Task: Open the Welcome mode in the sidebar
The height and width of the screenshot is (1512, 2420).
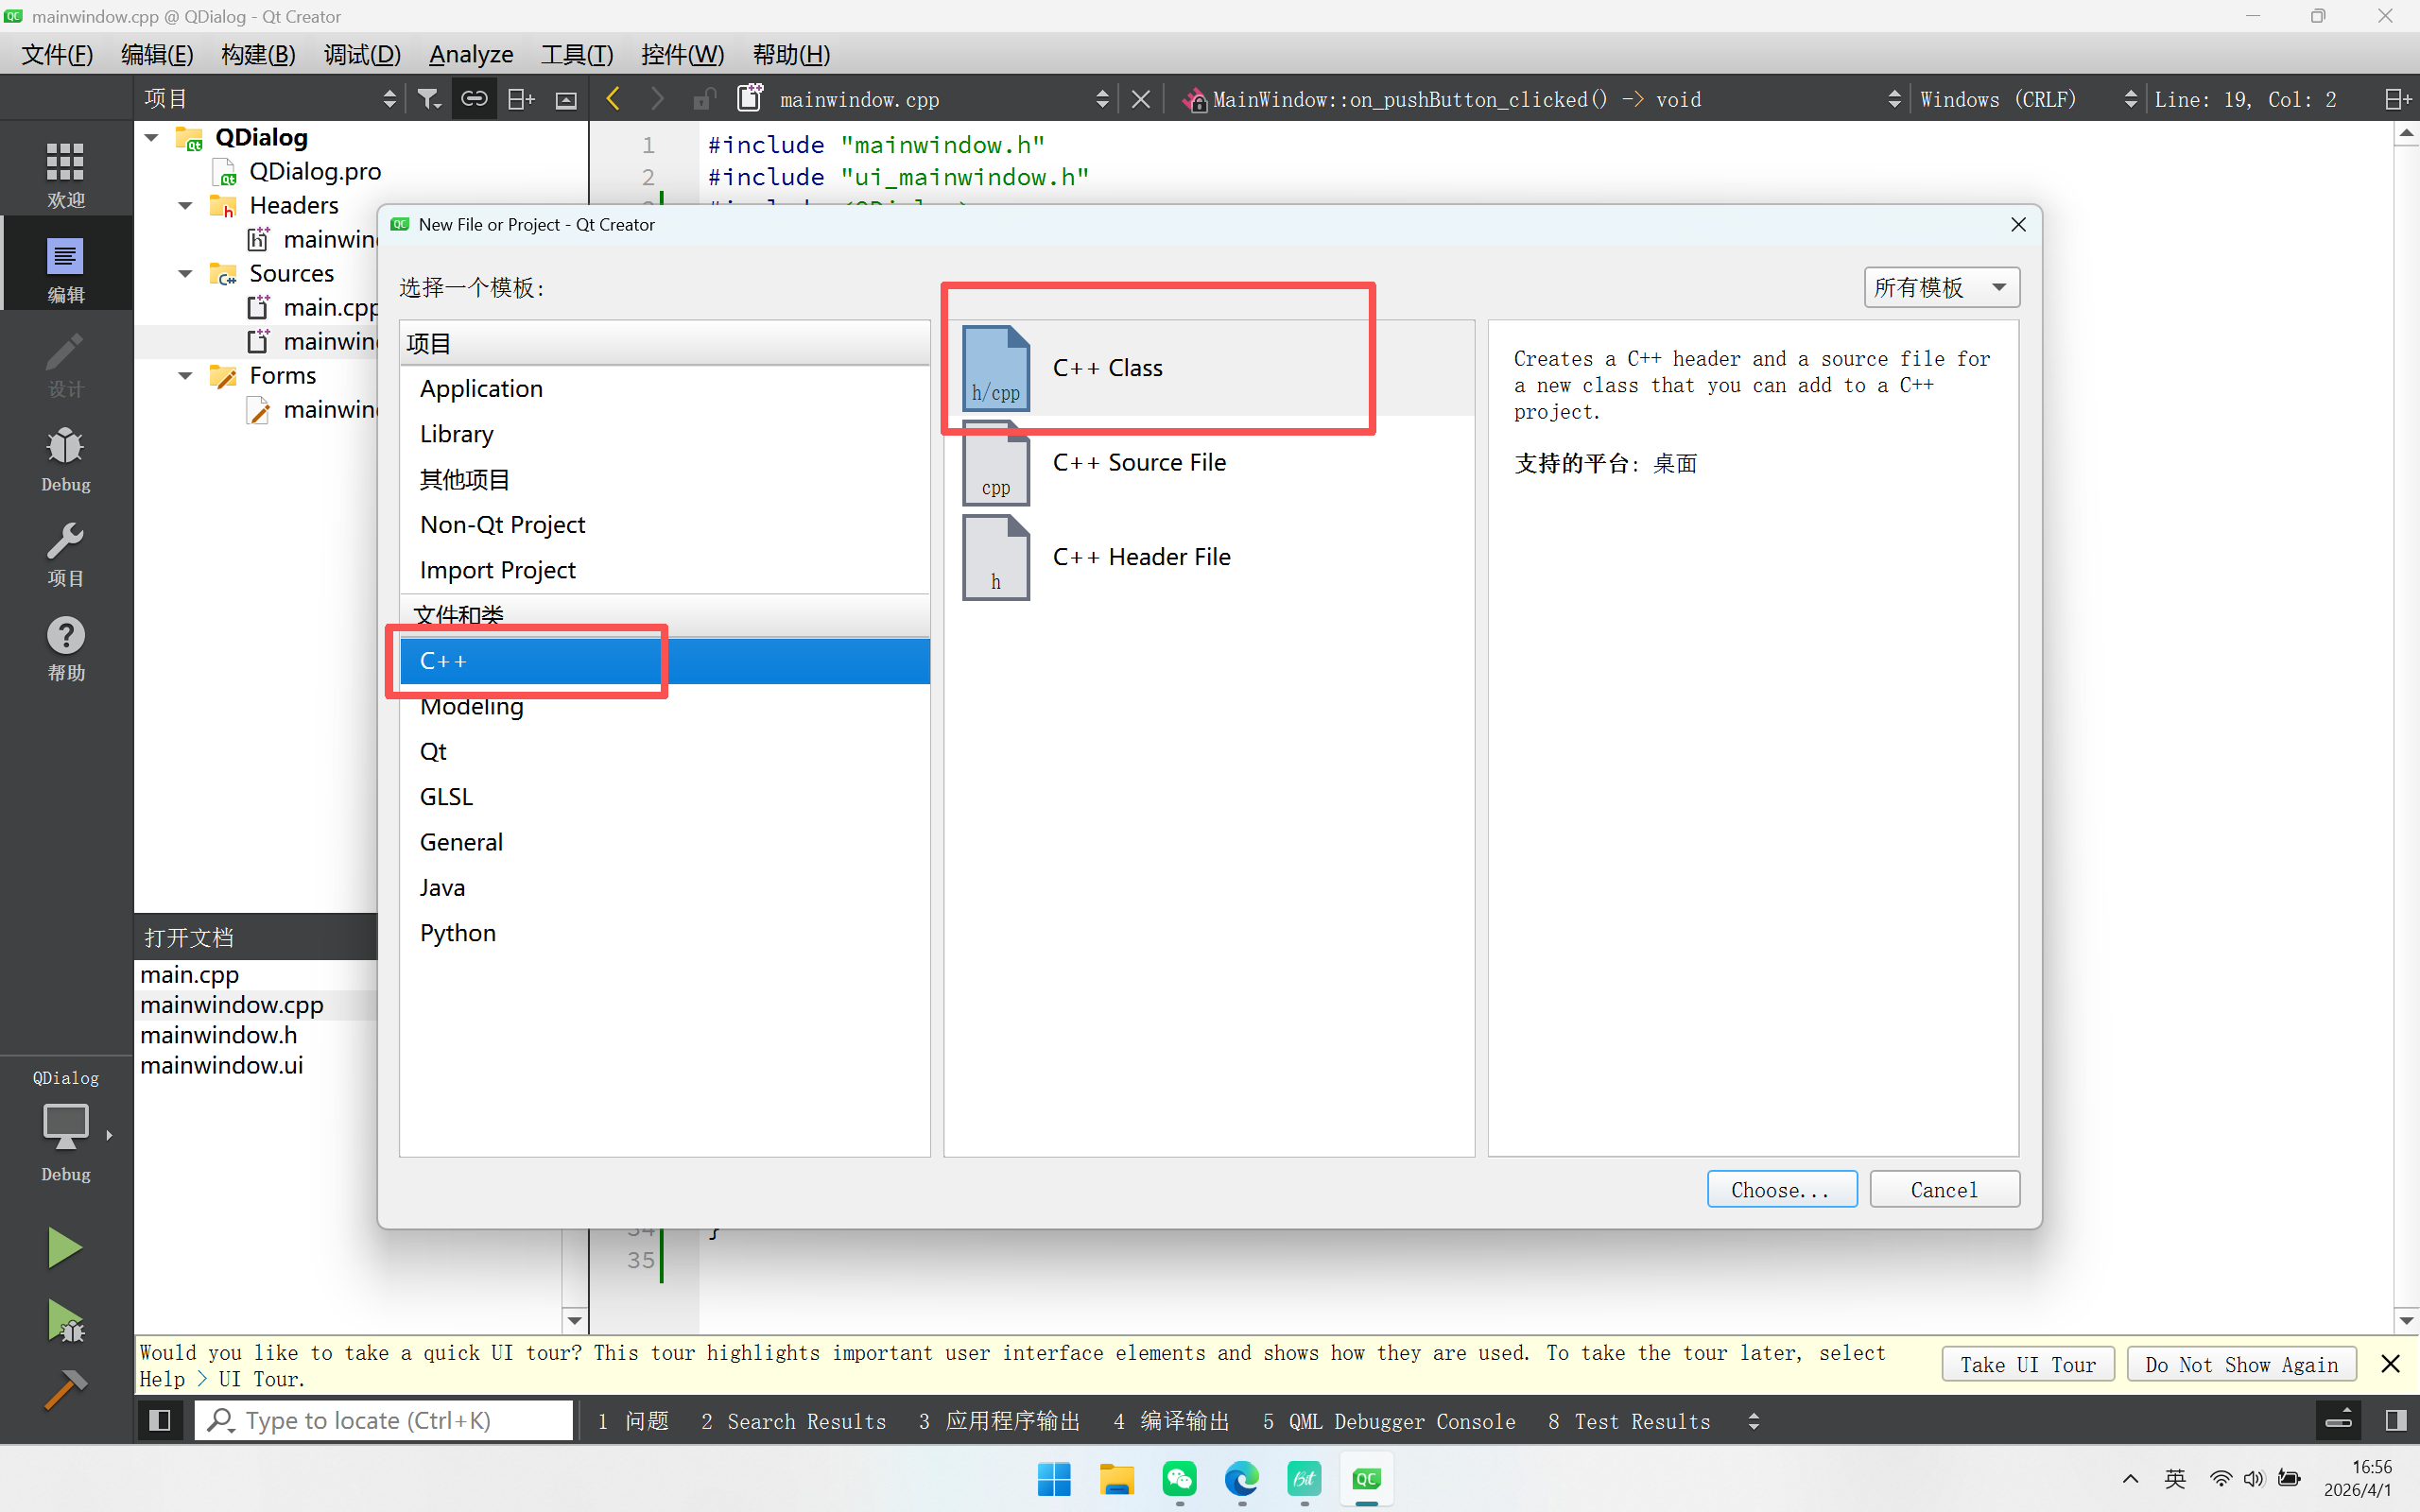Action: coord(65,173)
